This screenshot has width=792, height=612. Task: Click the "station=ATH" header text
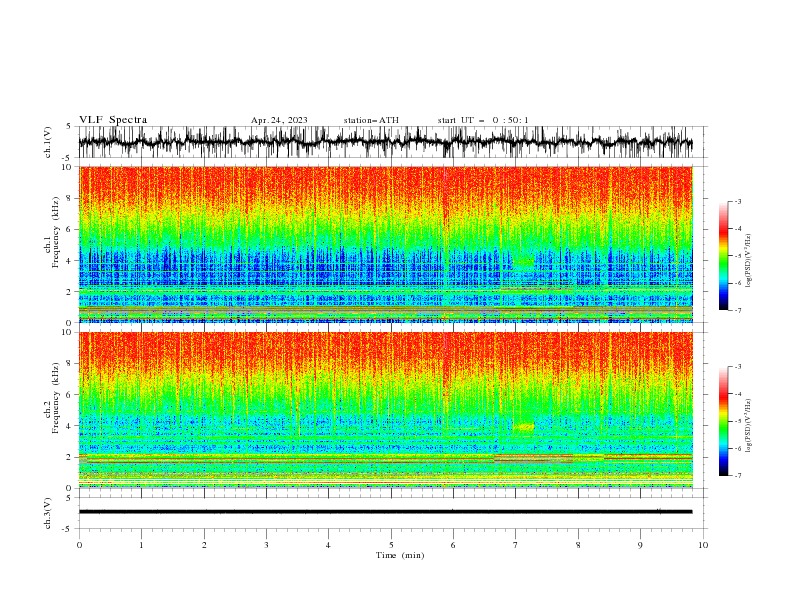[x=371, y=120]
